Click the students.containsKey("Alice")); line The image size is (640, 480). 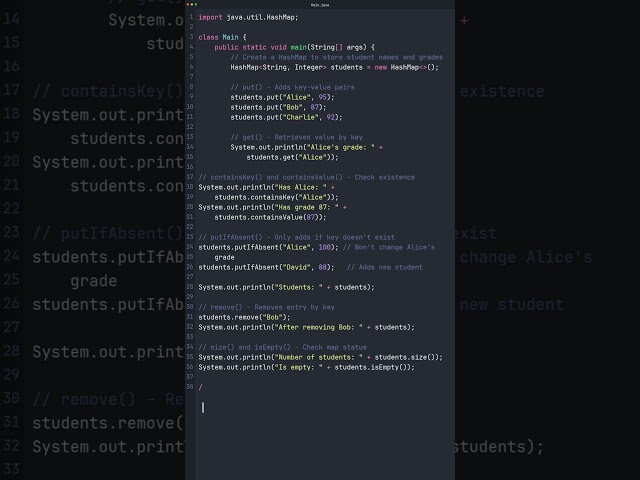tap(276, 197)
